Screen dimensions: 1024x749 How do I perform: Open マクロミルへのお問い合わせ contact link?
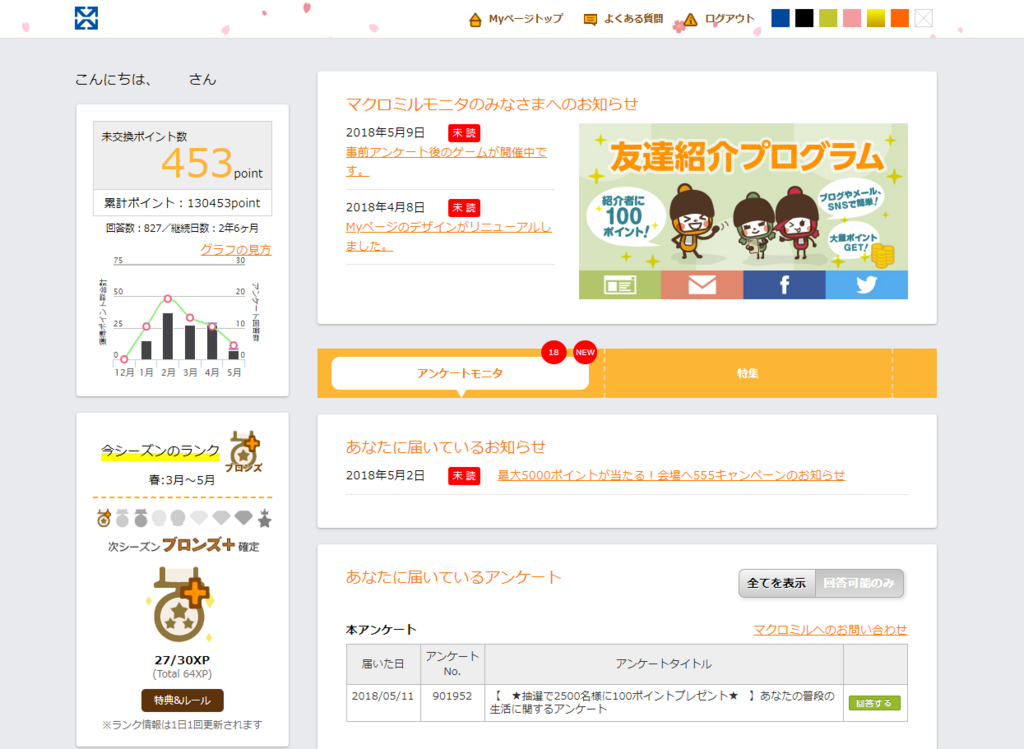[x=830, y=629]
